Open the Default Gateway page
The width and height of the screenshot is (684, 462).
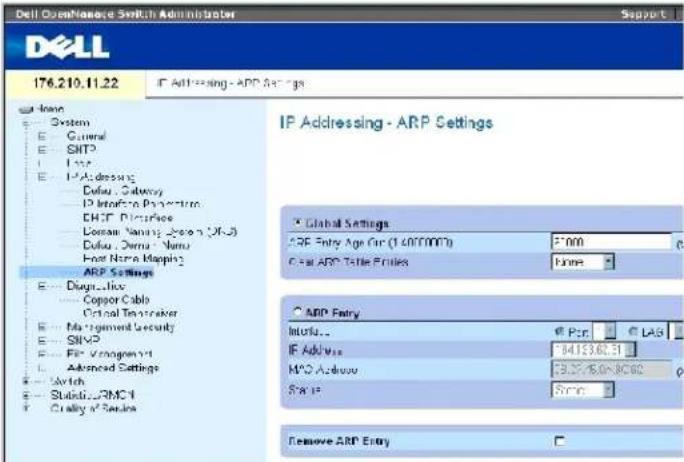pyautogui.click(x=123, y=191)
